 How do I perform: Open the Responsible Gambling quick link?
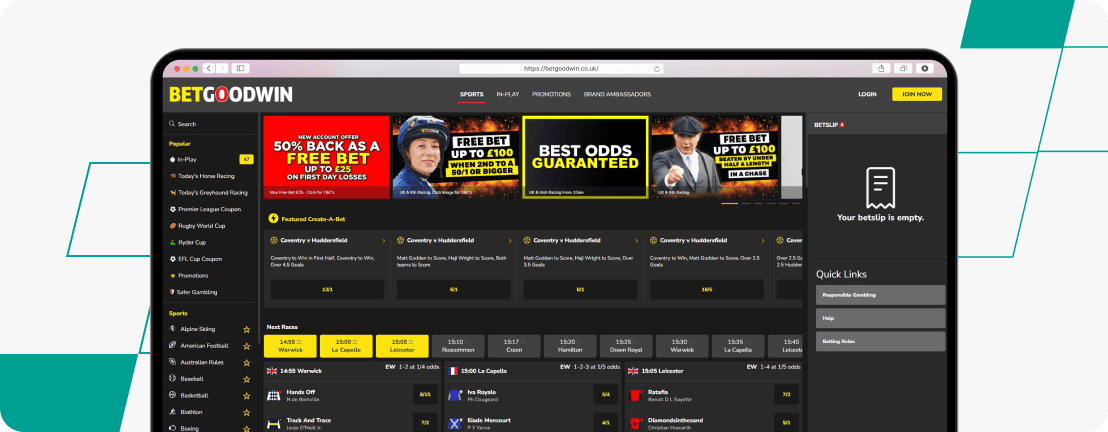[x=880, y=295]
